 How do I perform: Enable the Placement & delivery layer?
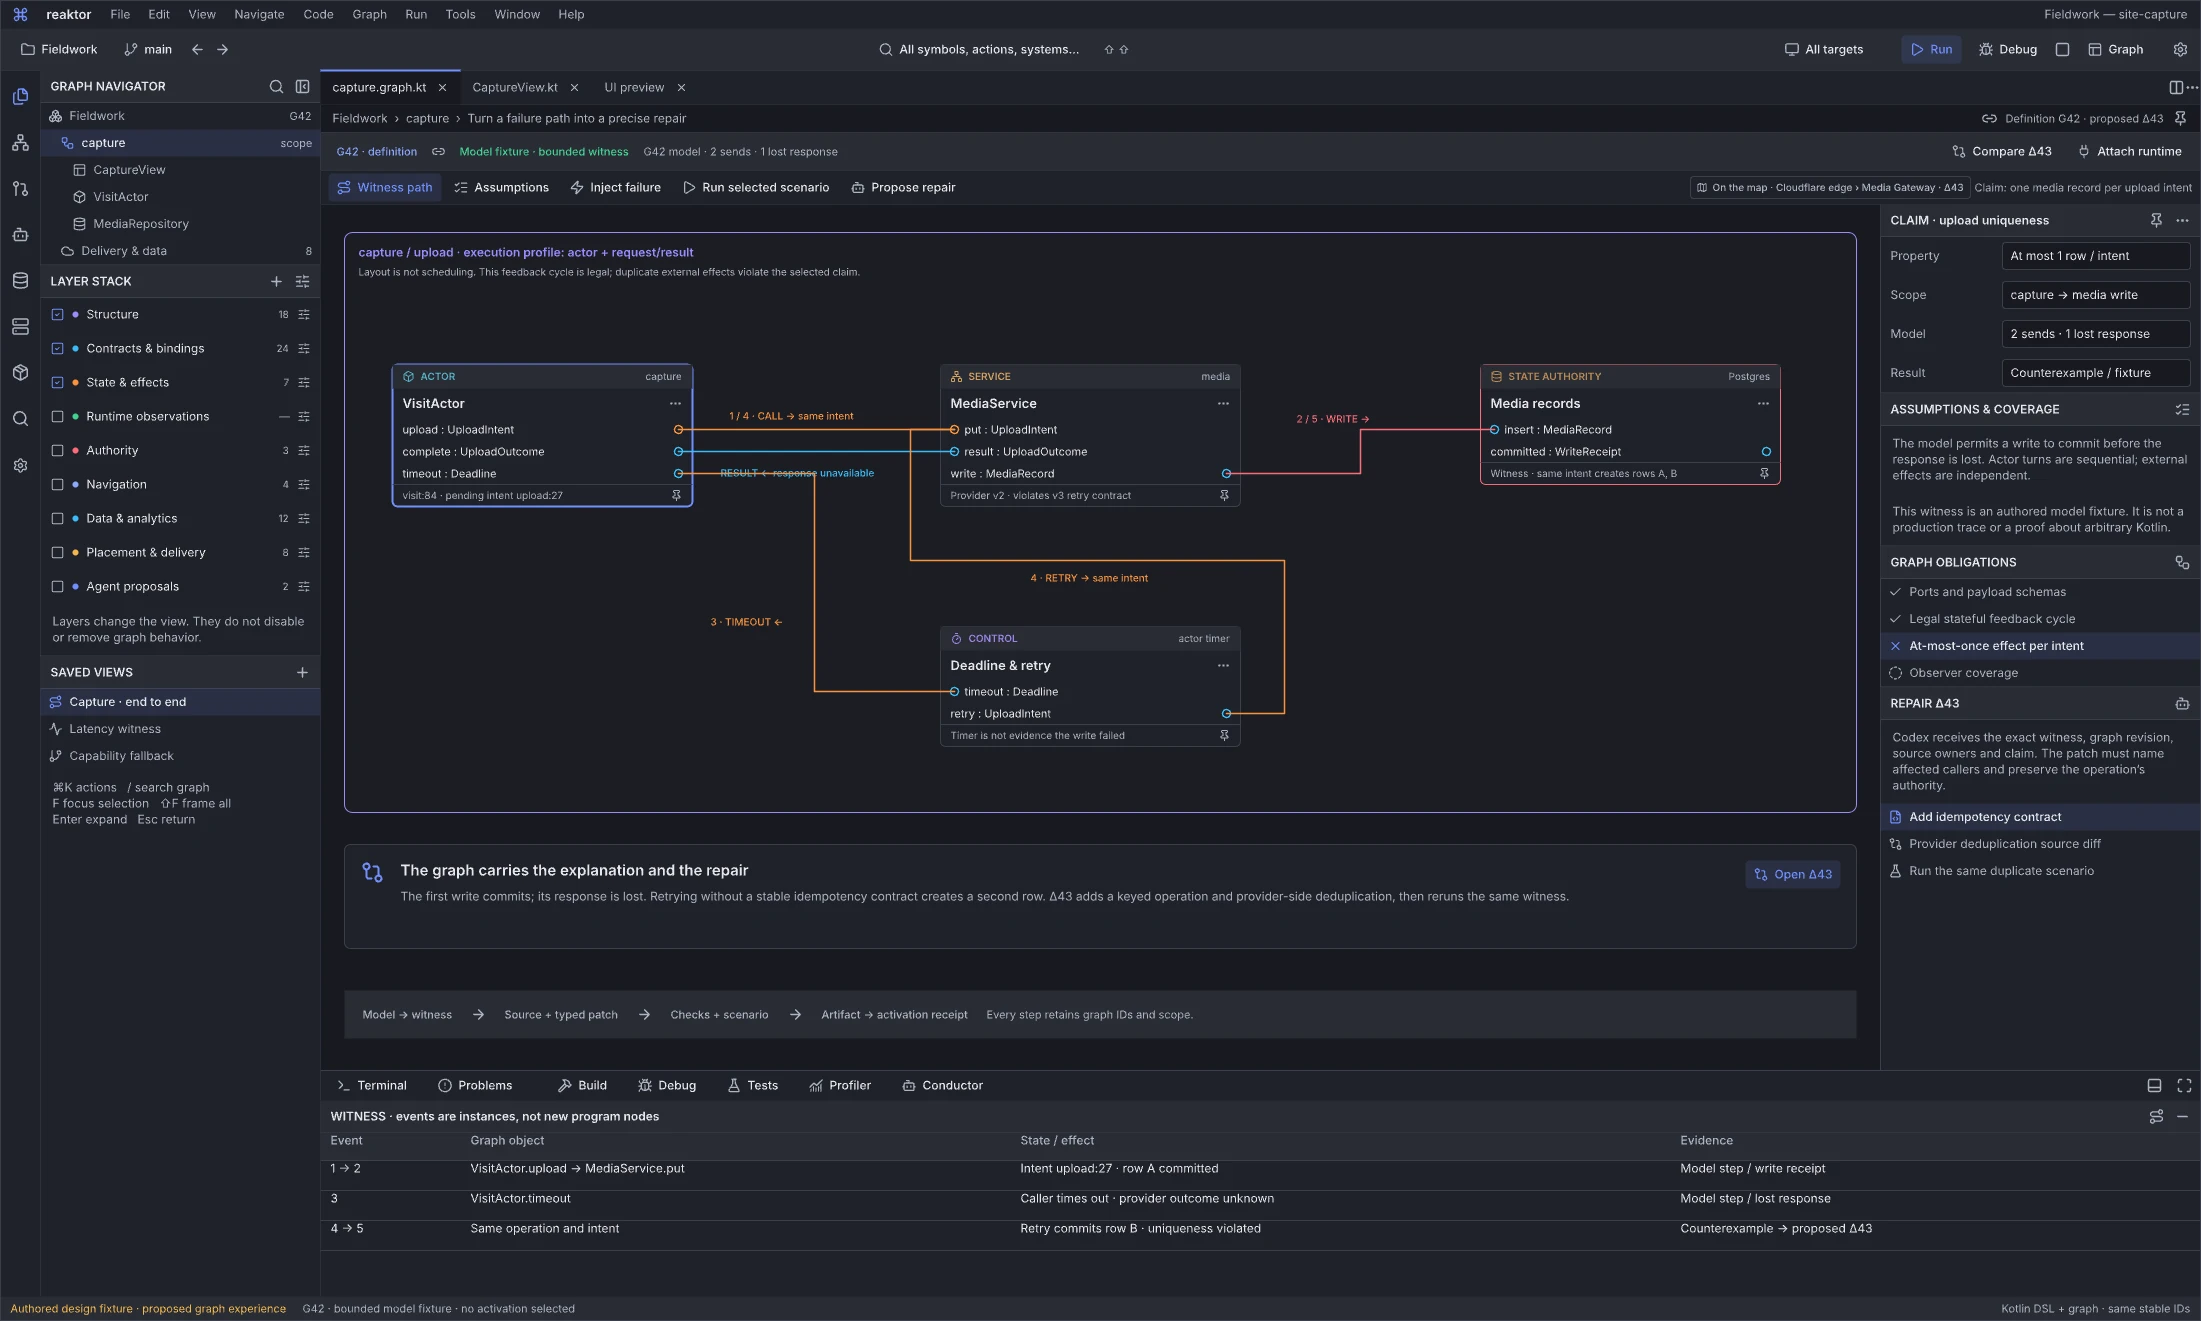pyautogui.click(x=57, y=553)
